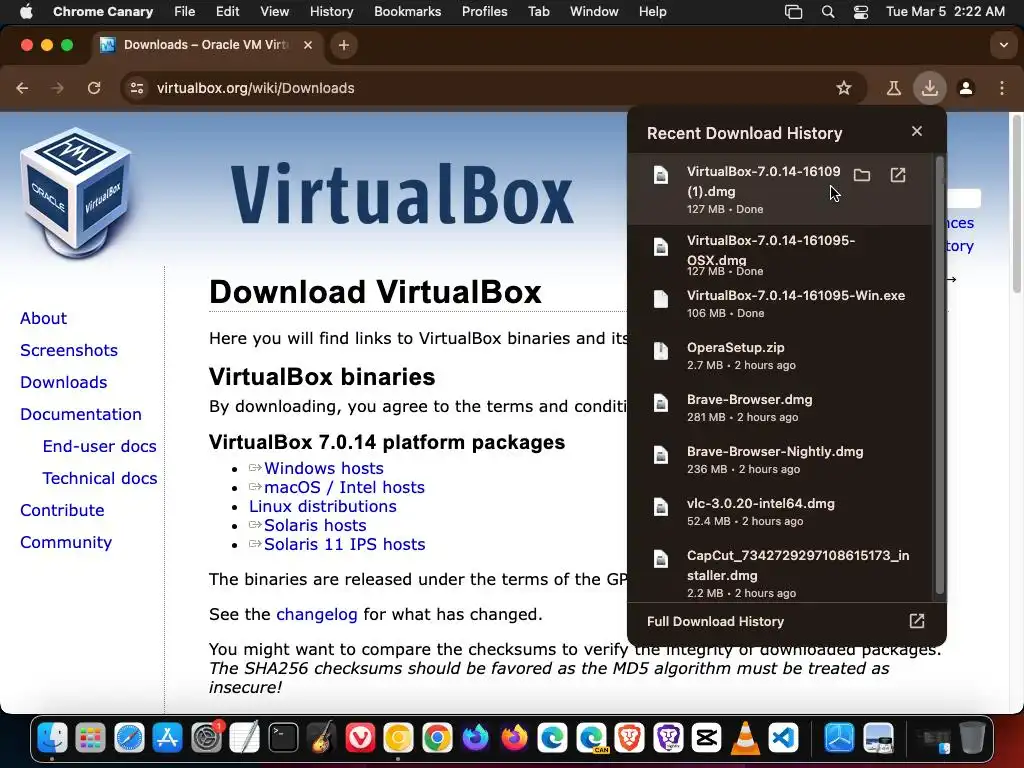The image size is (1024, 768).
Task: Open the View menu
Action: click(274, 11)
